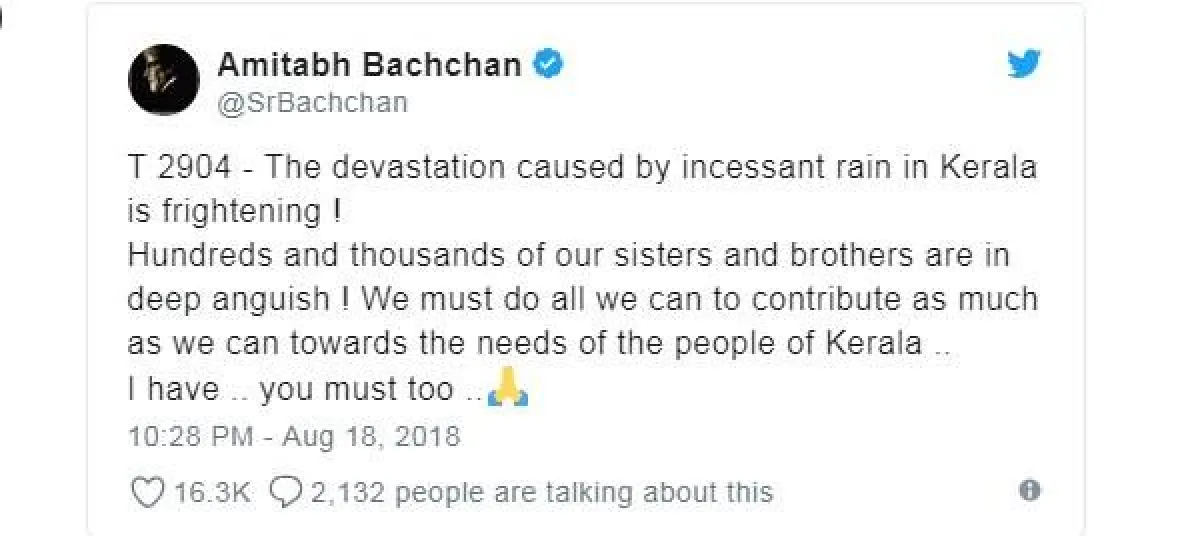The width and height of the screenshot is (1200, 536).
Task: Open the @SrBachchan handle link
Action: (312, 103)
